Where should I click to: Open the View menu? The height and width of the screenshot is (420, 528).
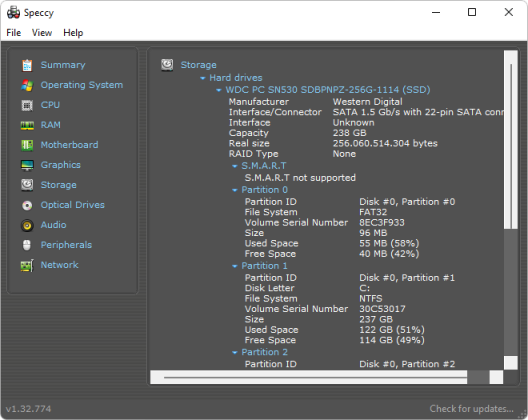[42, 33]
